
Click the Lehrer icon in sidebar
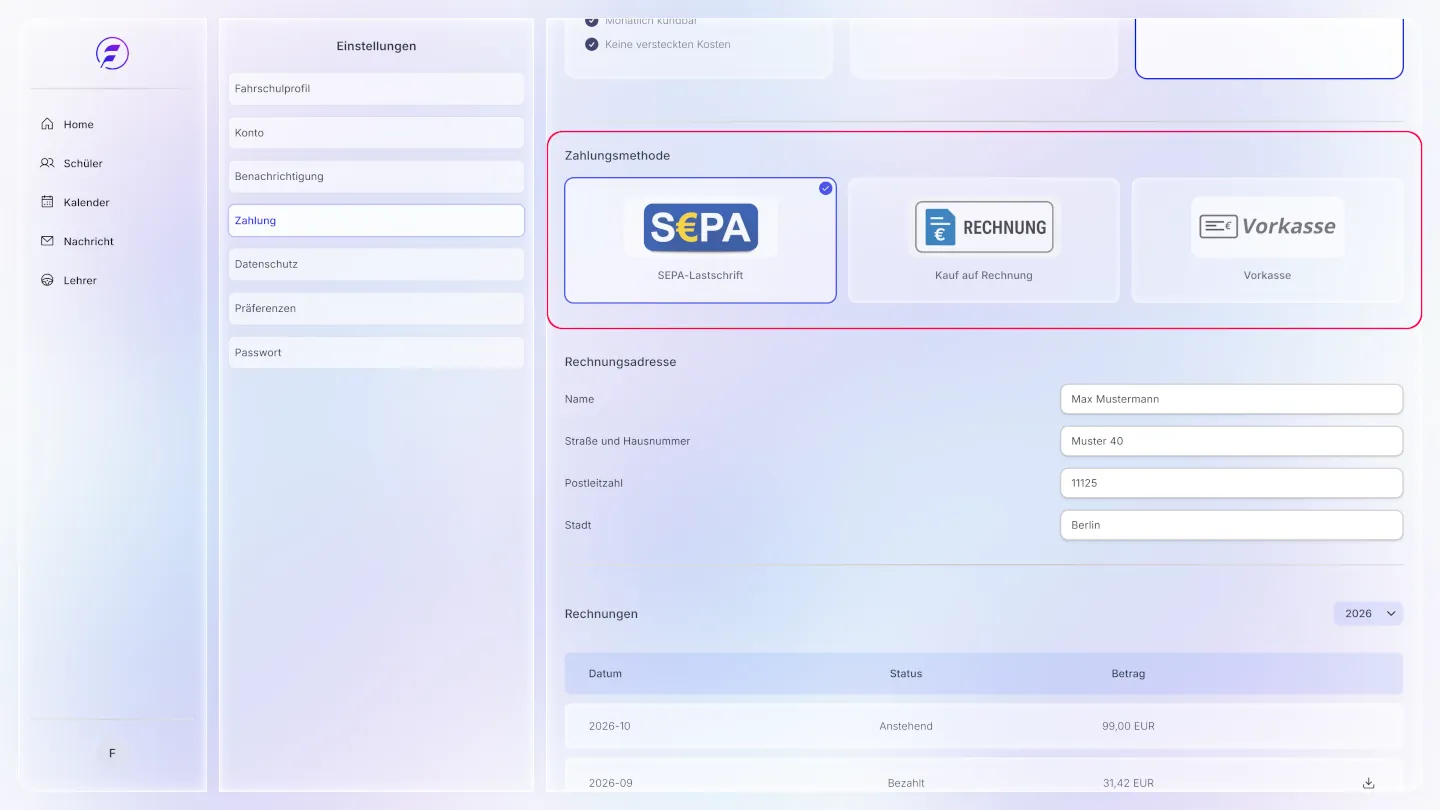[x=47, y=280]
